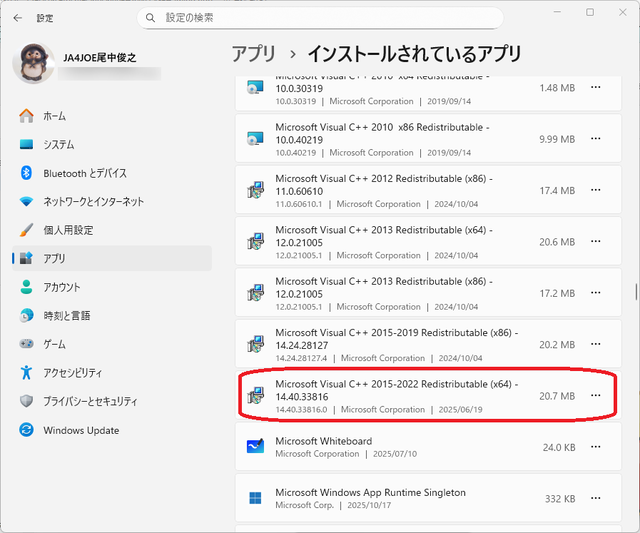This screenshot has width=640, height=533.
Task: Open more options for Visual C++ 2015-2019 (x86)
Action: coord(596,344)
